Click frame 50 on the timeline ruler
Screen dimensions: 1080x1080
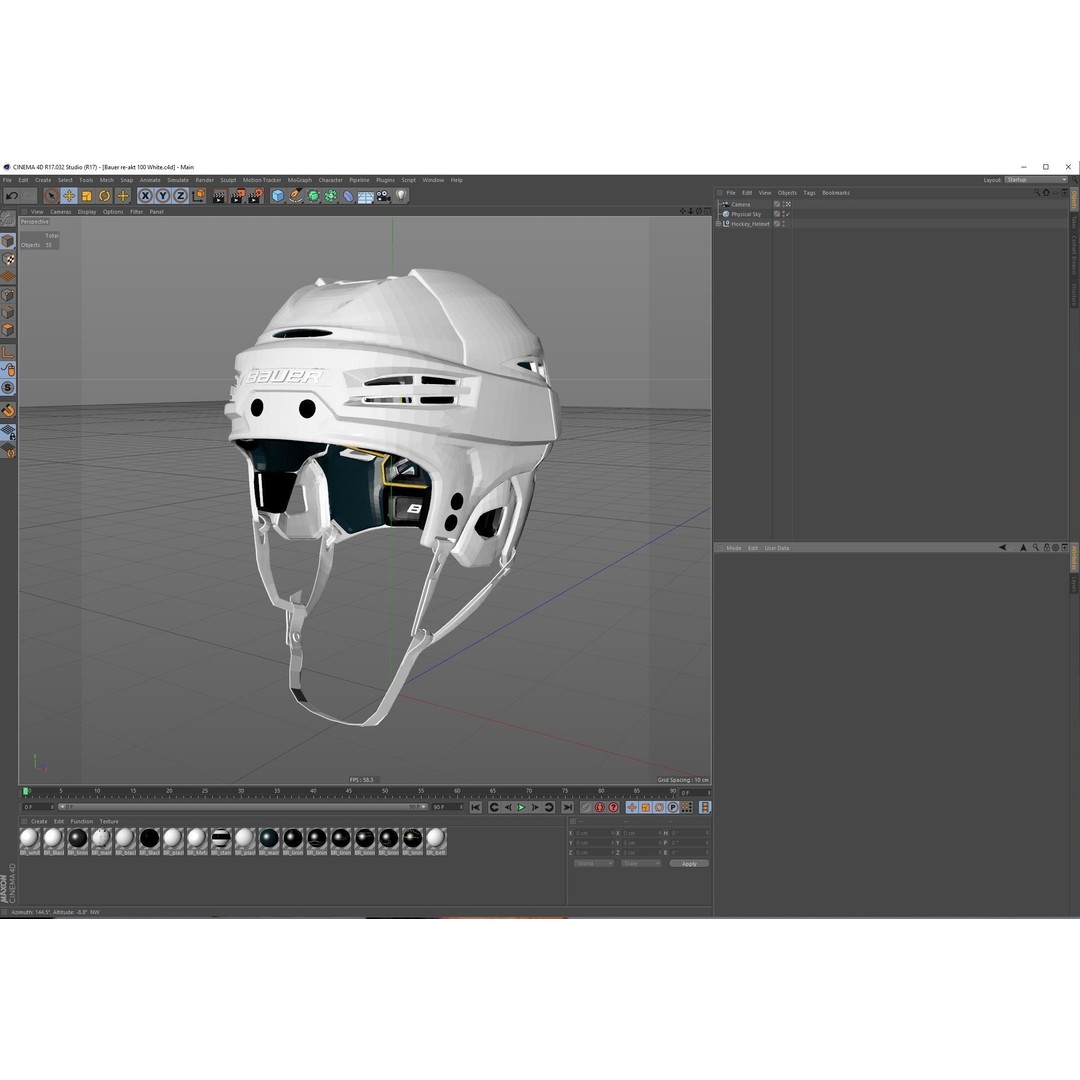point(384,792)
